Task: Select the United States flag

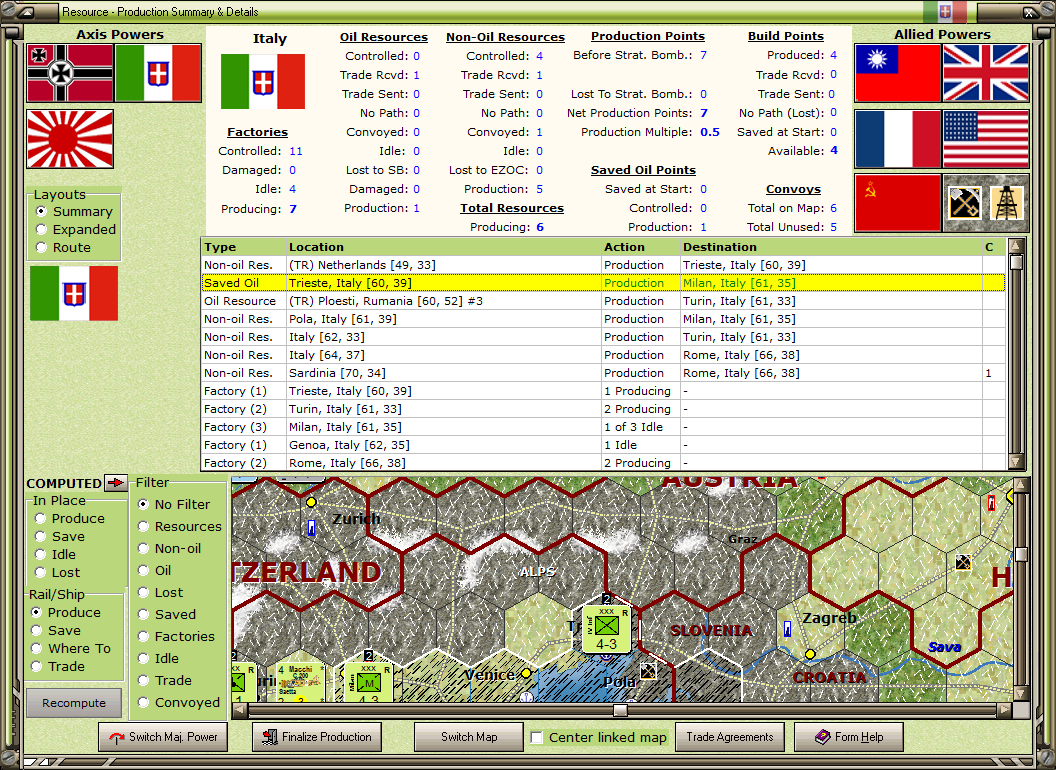Action: coord(986,139)
